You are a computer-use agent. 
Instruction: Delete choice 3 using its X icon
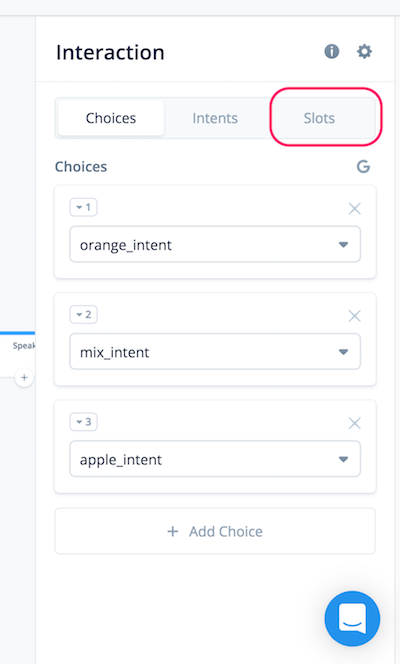point(354,423)
